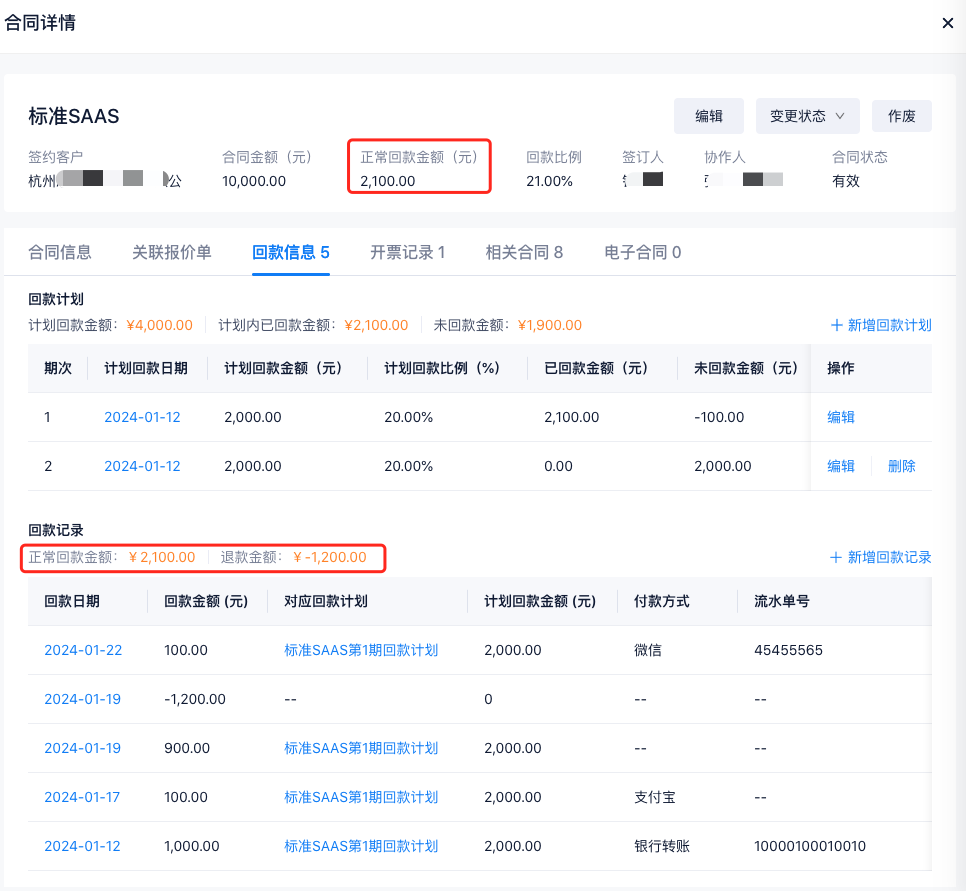Edit the first-period payment plan row

(841, 417)
